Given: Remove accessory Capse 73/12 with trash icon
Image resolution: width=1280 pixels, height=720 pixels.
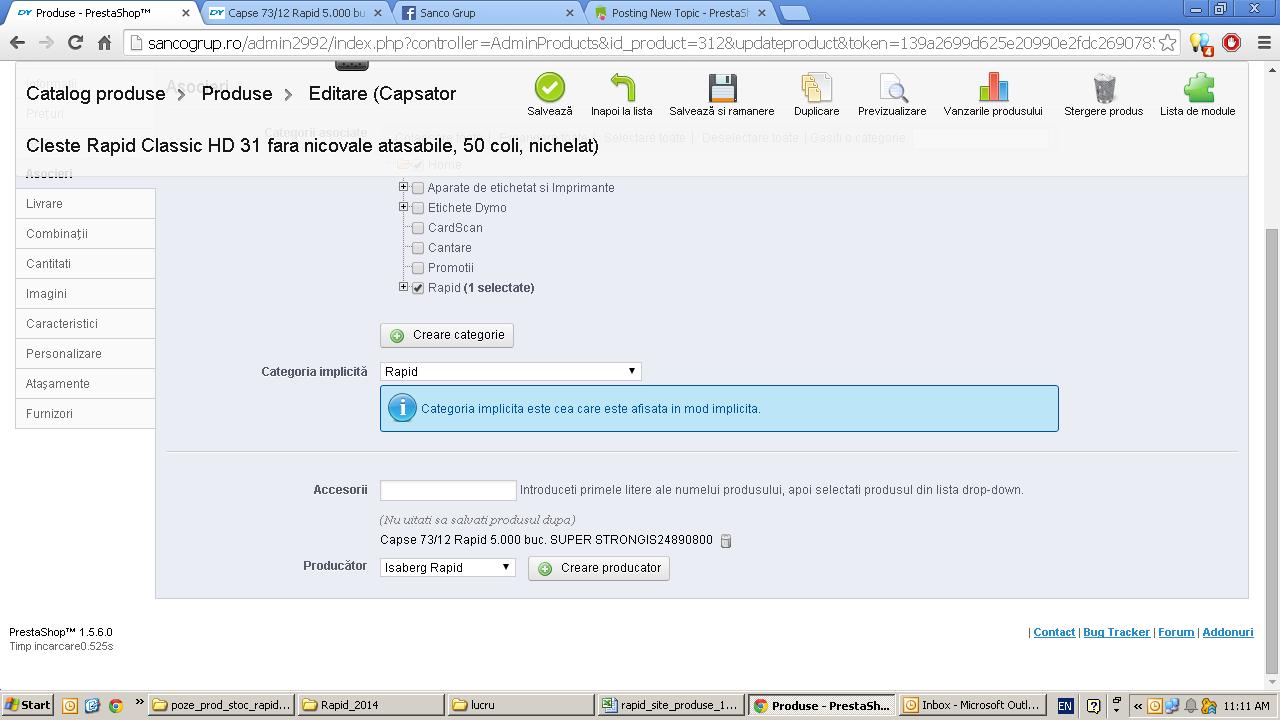Looking at the screenshot, I should (x=726, y=541).
